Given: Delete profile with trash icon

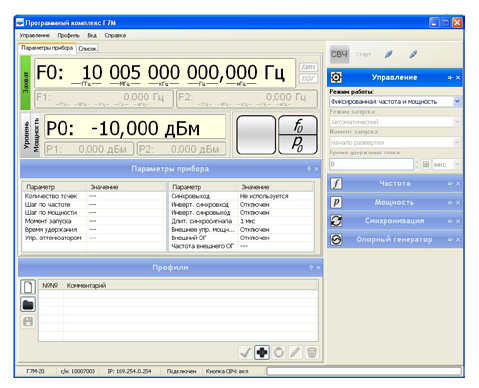Looking at the screenshot, I should [312, 352].
